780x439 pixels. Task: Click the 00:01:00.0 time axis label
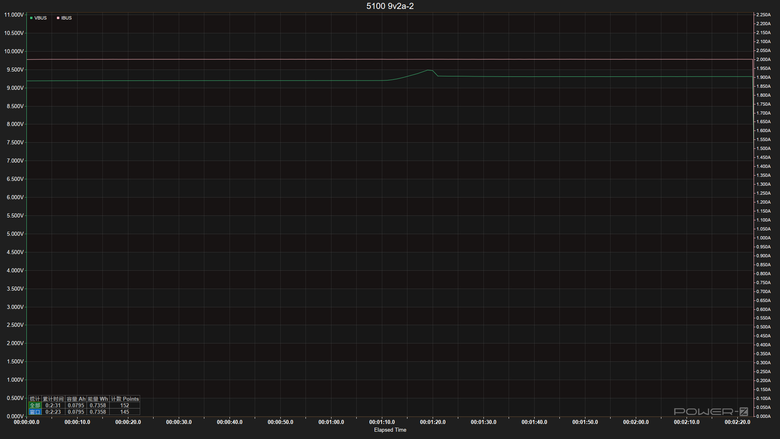[x=331, y=422]
